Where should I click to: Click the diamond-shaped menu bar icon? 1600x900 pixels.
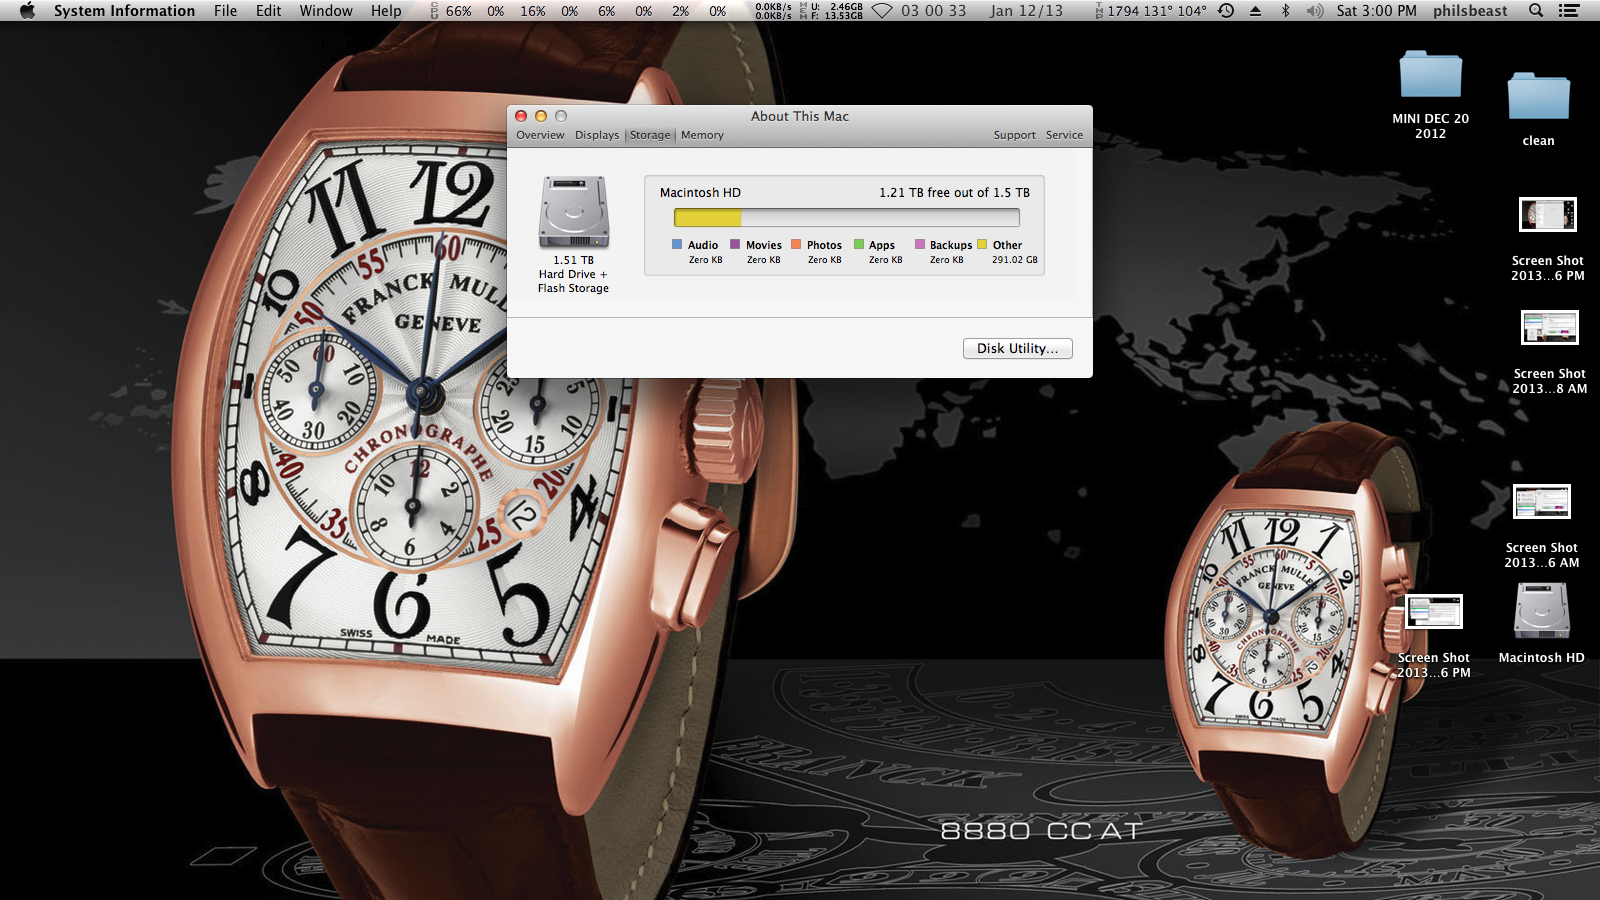point(882,11)
